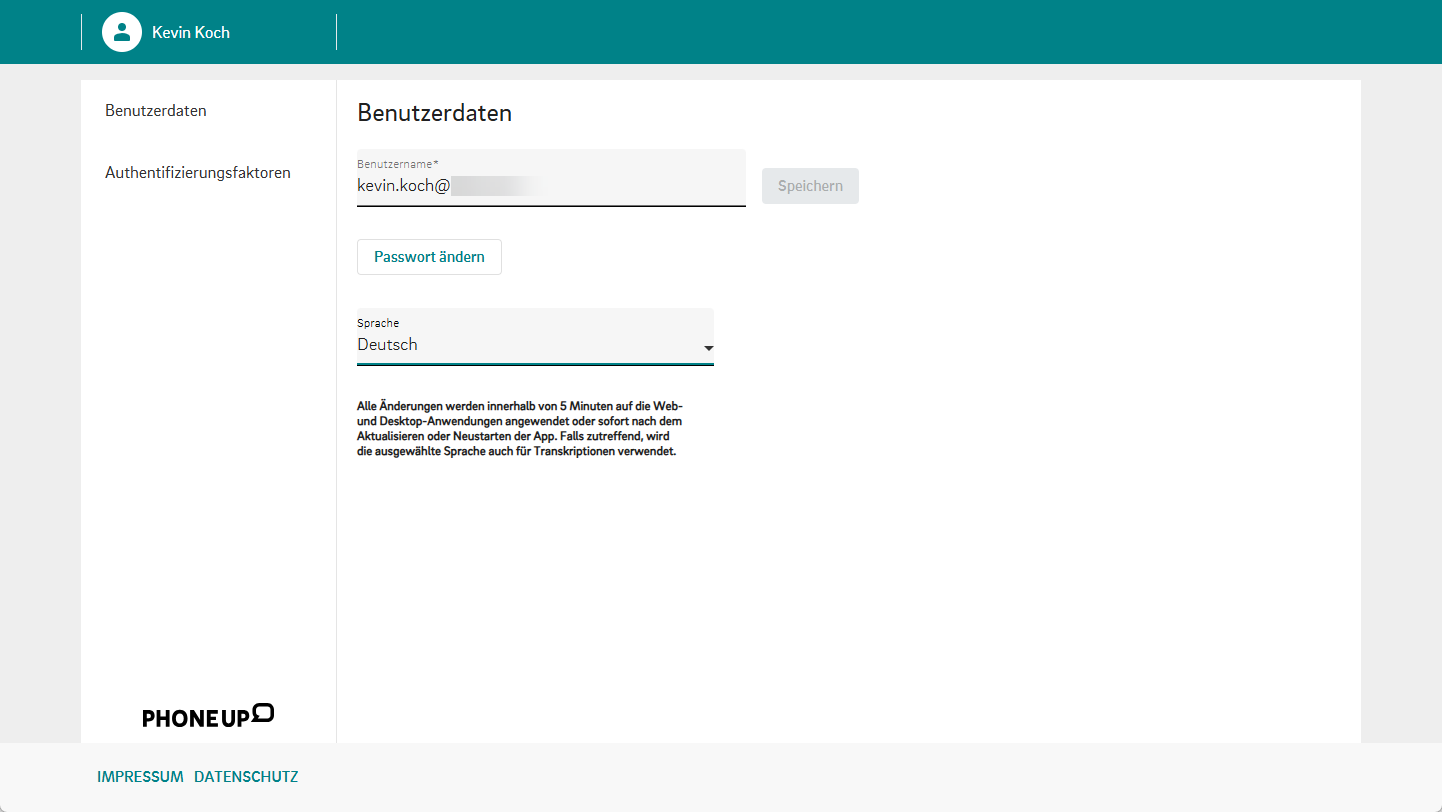Click the language change notice paragraph
This screenshot has height=812, width=1442.
tap(520, 428)
